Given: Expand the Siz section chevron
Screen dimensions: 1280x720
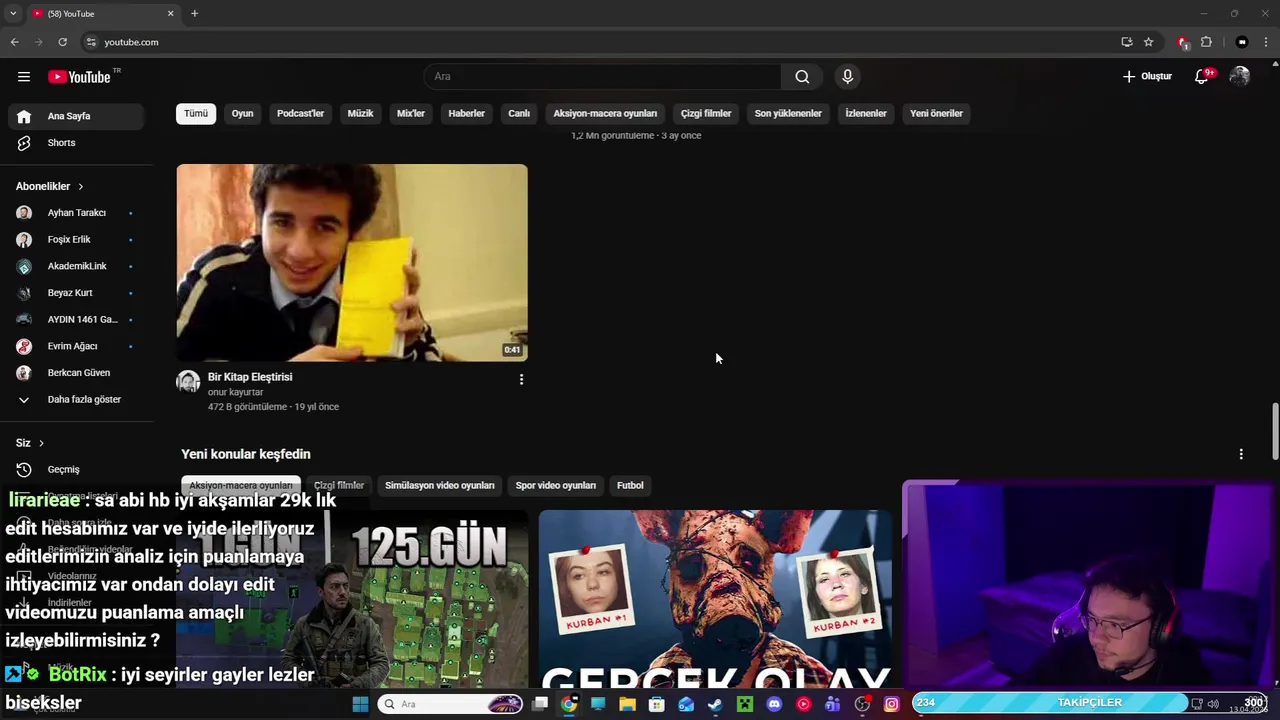Looking at the screenshot, I should (41, 443).
